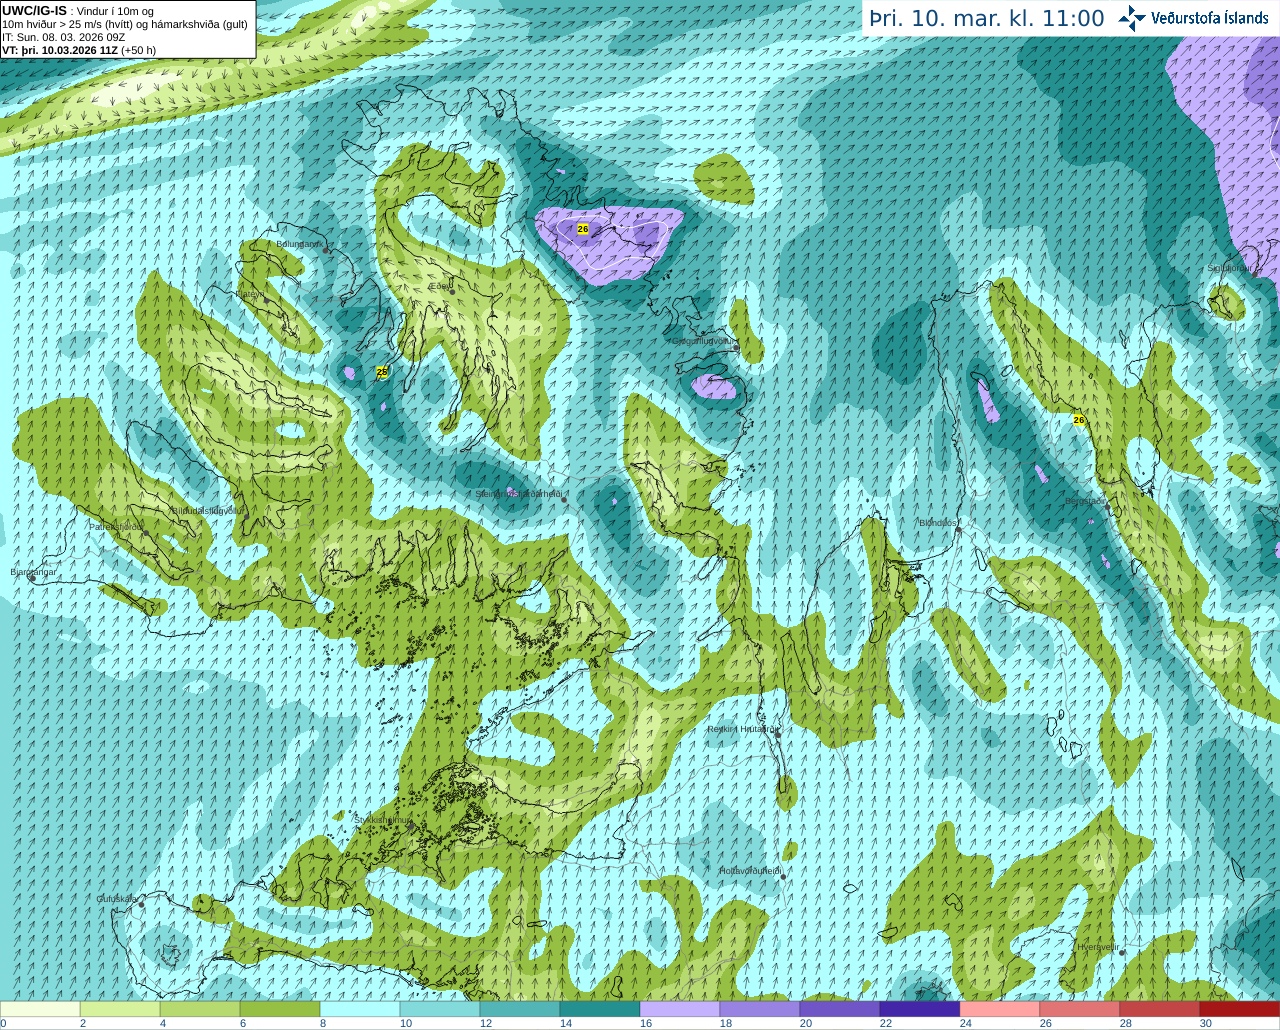Click the Blönduós station marker
Viewport: 1280px width, 1030px height.
click(958, 529)
